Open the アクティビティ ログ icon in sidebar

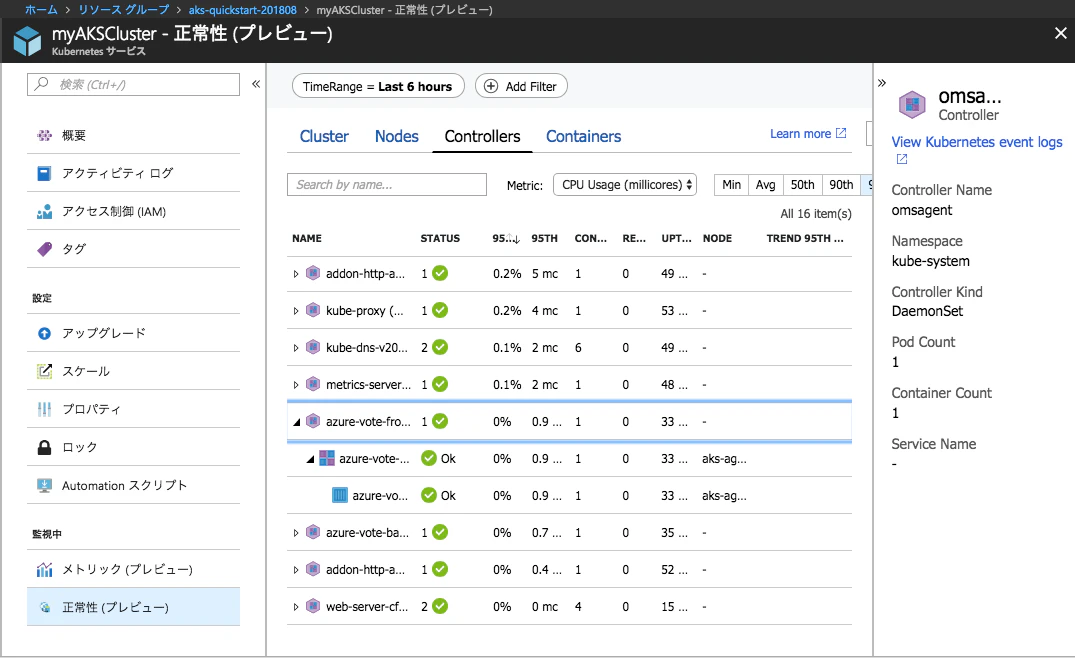(x=44, y=173)
